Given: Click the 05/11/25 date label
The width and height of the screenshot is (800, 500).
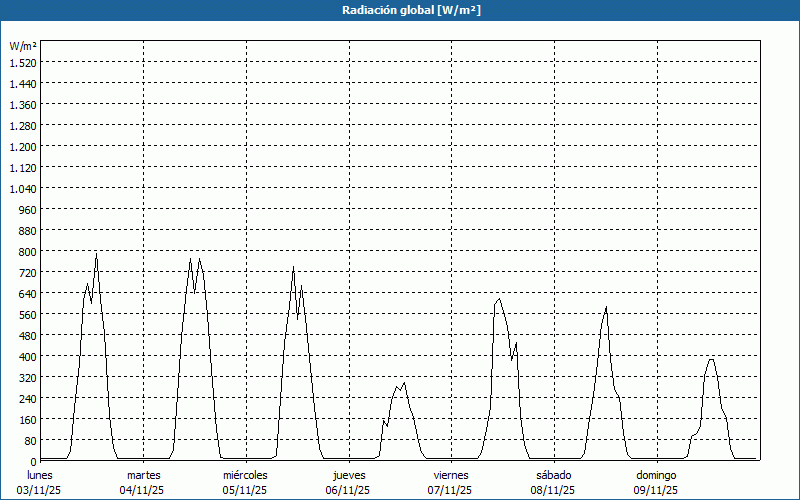Looking at the screenshot, I should 245,490.
